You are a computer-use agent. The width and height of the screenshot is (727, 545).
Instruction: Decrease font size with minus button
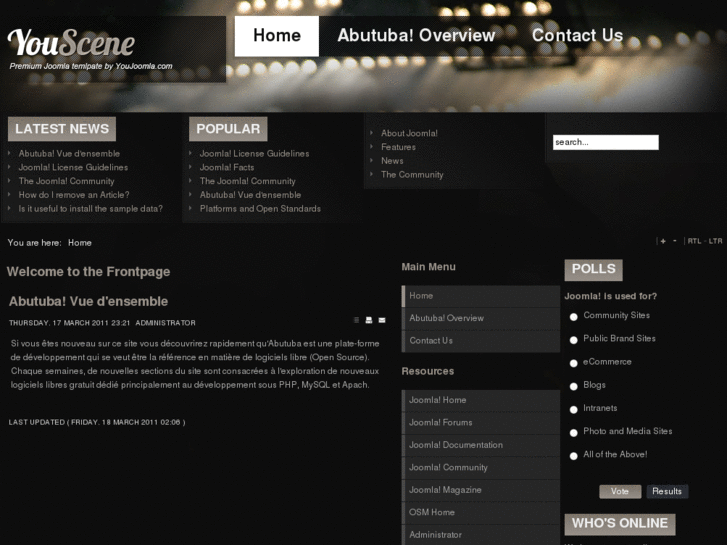[675, 241]
